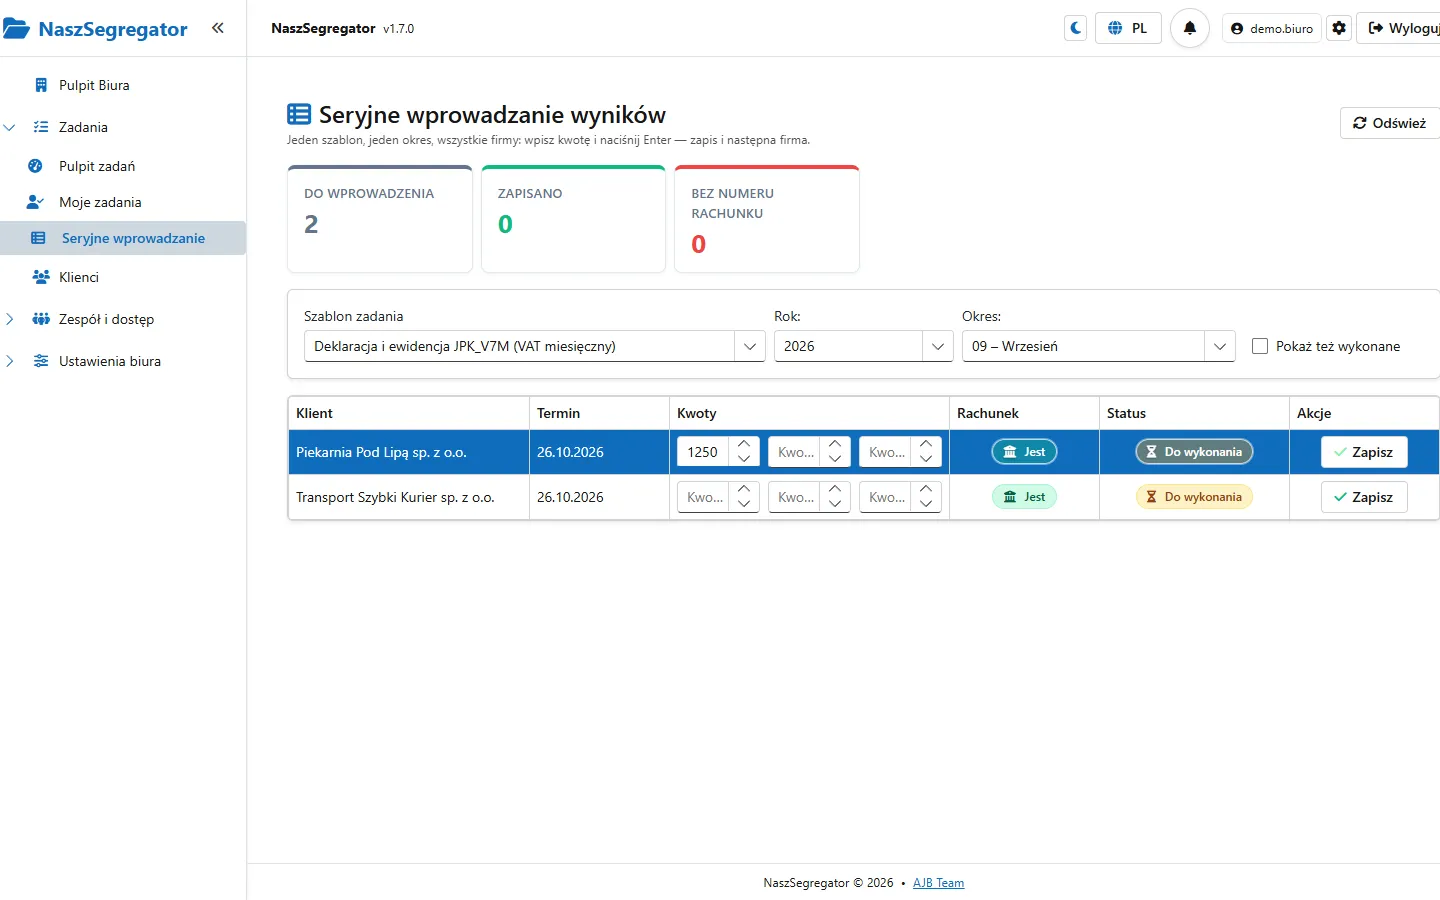Click the NaszSegregator folder logo
The height and width of the screenshot is (900, 1440).
tap(16, 28)
